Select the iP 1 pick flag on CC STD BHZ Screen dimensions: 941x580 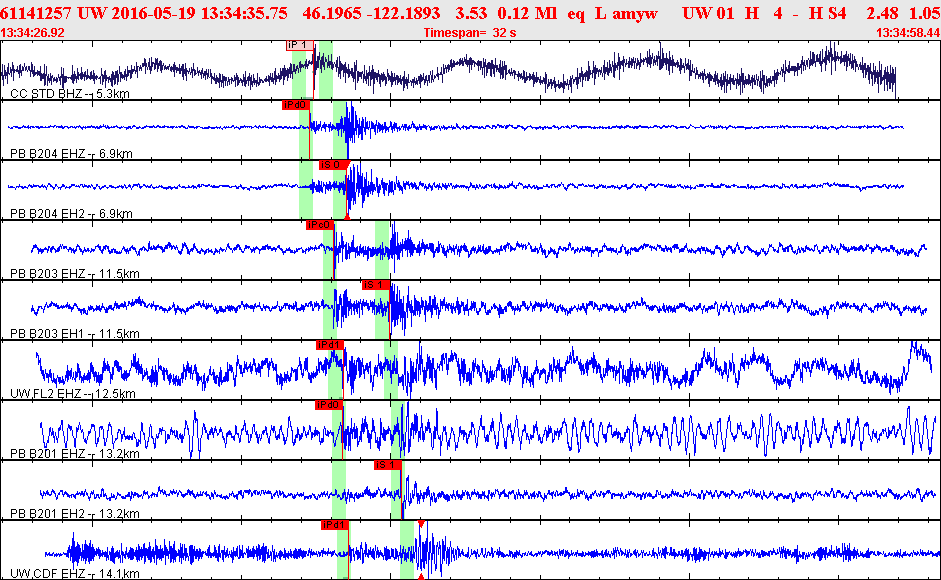(299, 46)
